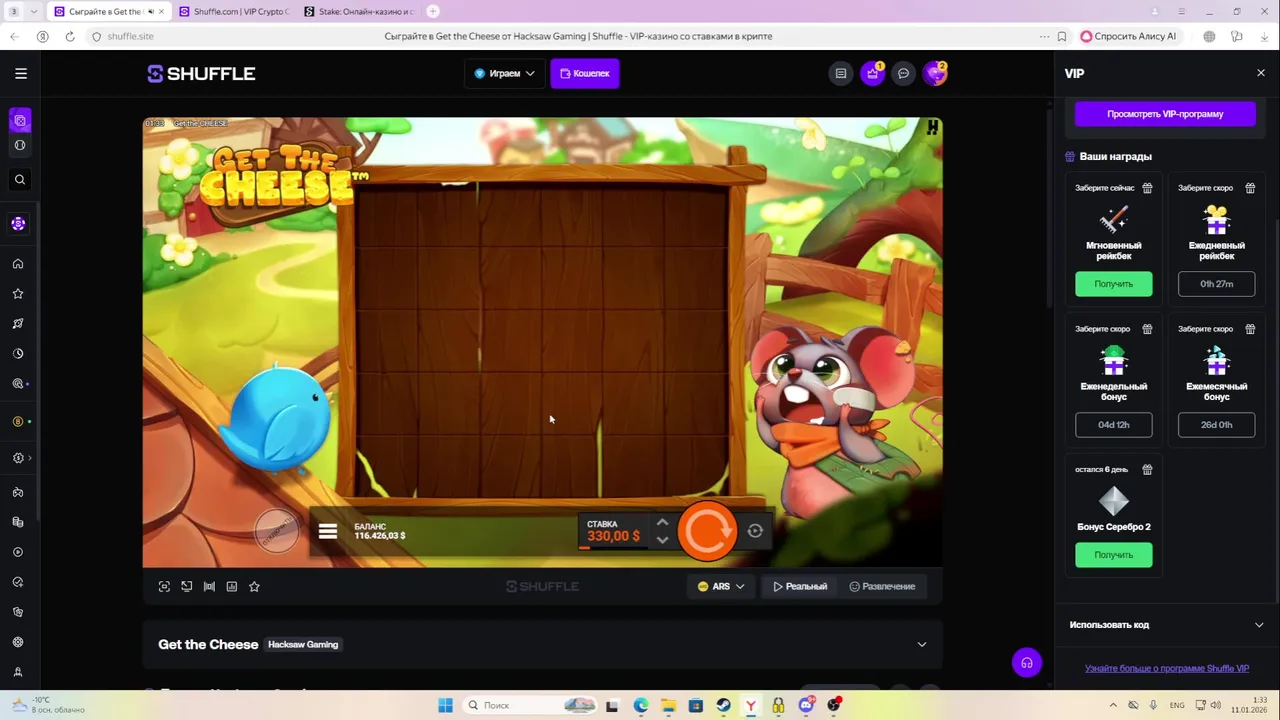Open the Кошелек wallet button
This screenshot has height=720, width=1280.
pos(585,73)
